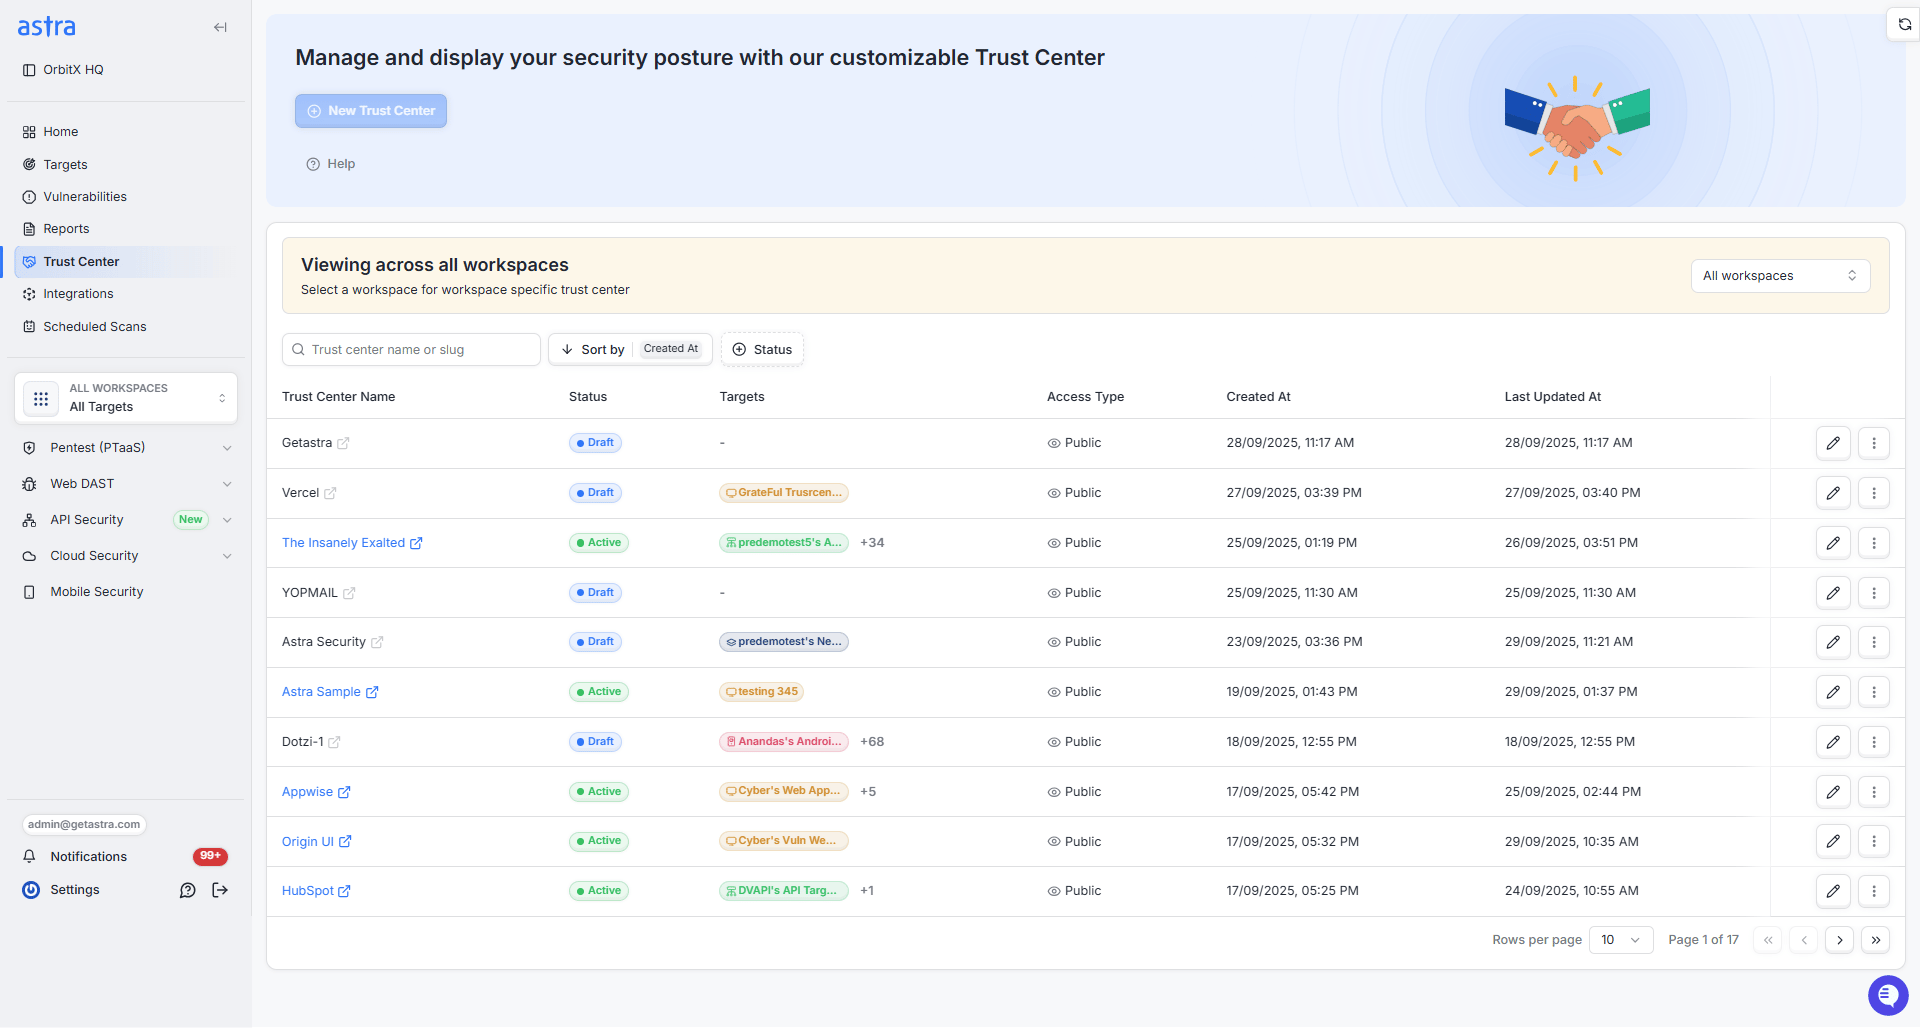
Task: Open more options for HubSpot row
Action: [x=1874, y=891]
